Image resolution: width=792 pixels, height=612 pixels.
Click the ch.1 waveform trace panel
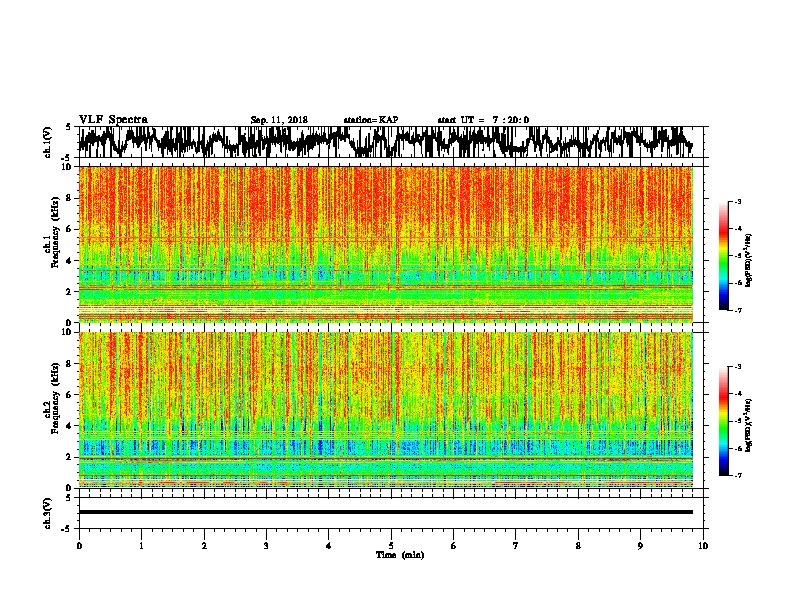[x=390, y=142]
